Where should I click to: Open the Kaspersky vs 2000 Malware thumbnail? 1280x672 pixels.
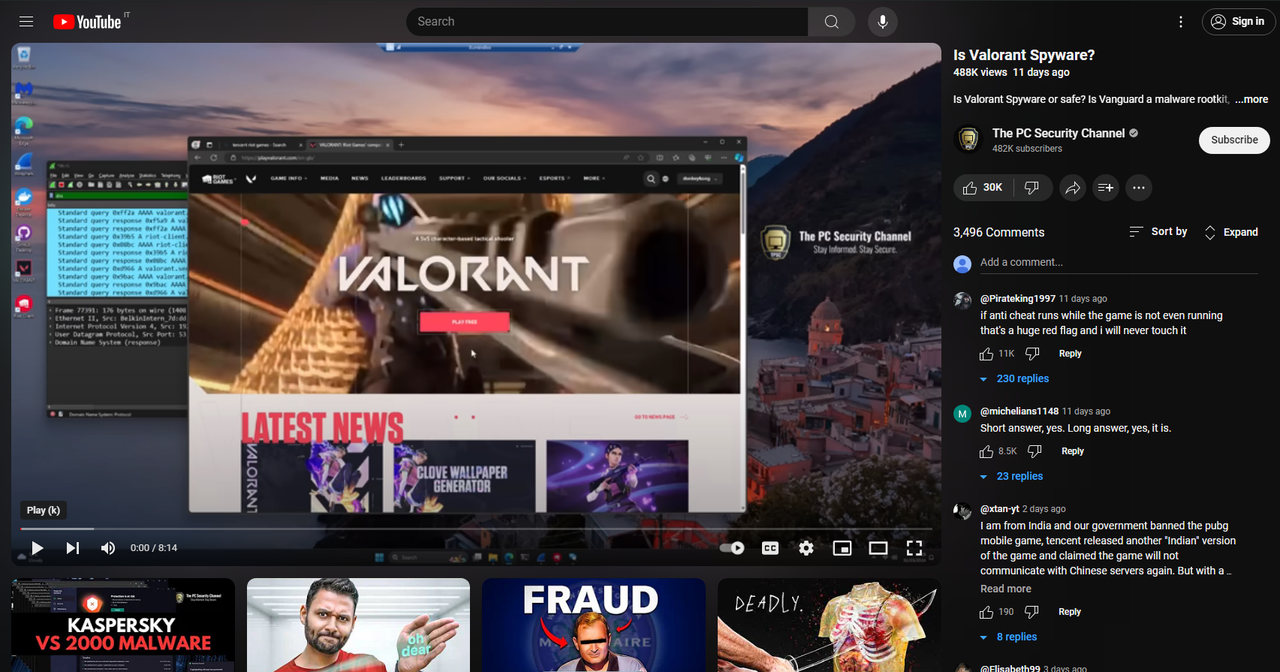point(123,625)
